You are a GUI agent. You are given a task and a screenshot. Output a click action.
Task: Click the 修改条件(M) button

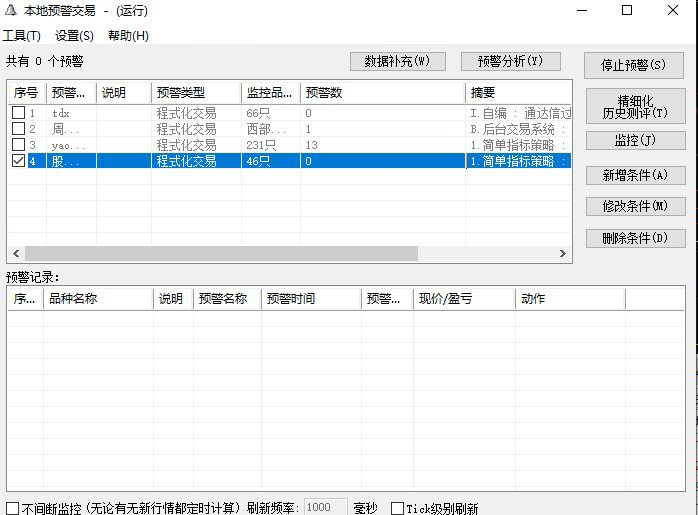[x=636, y=207]
